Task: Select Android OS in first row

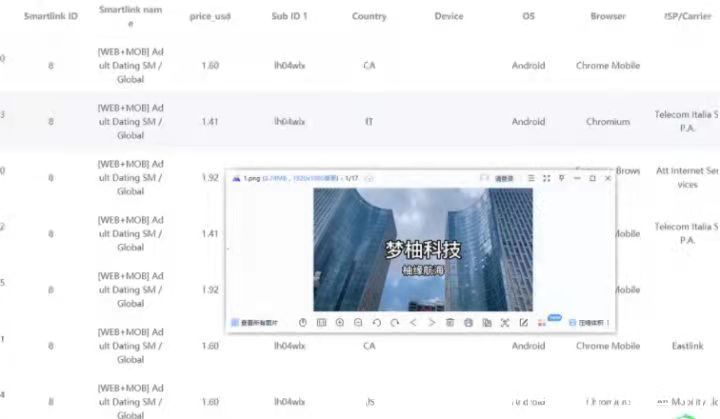Action: 529,65
